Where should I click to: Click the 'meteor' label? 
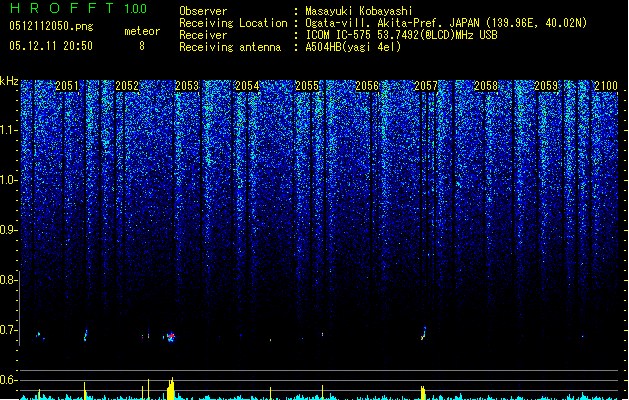[x=142, y=31]
